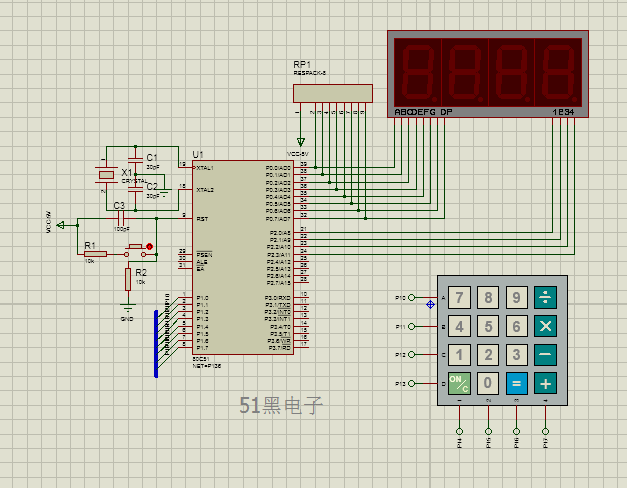Click the red reset pushbutton actuator
The height and width of the screenshot is (488, 627).
coord(149,247)
